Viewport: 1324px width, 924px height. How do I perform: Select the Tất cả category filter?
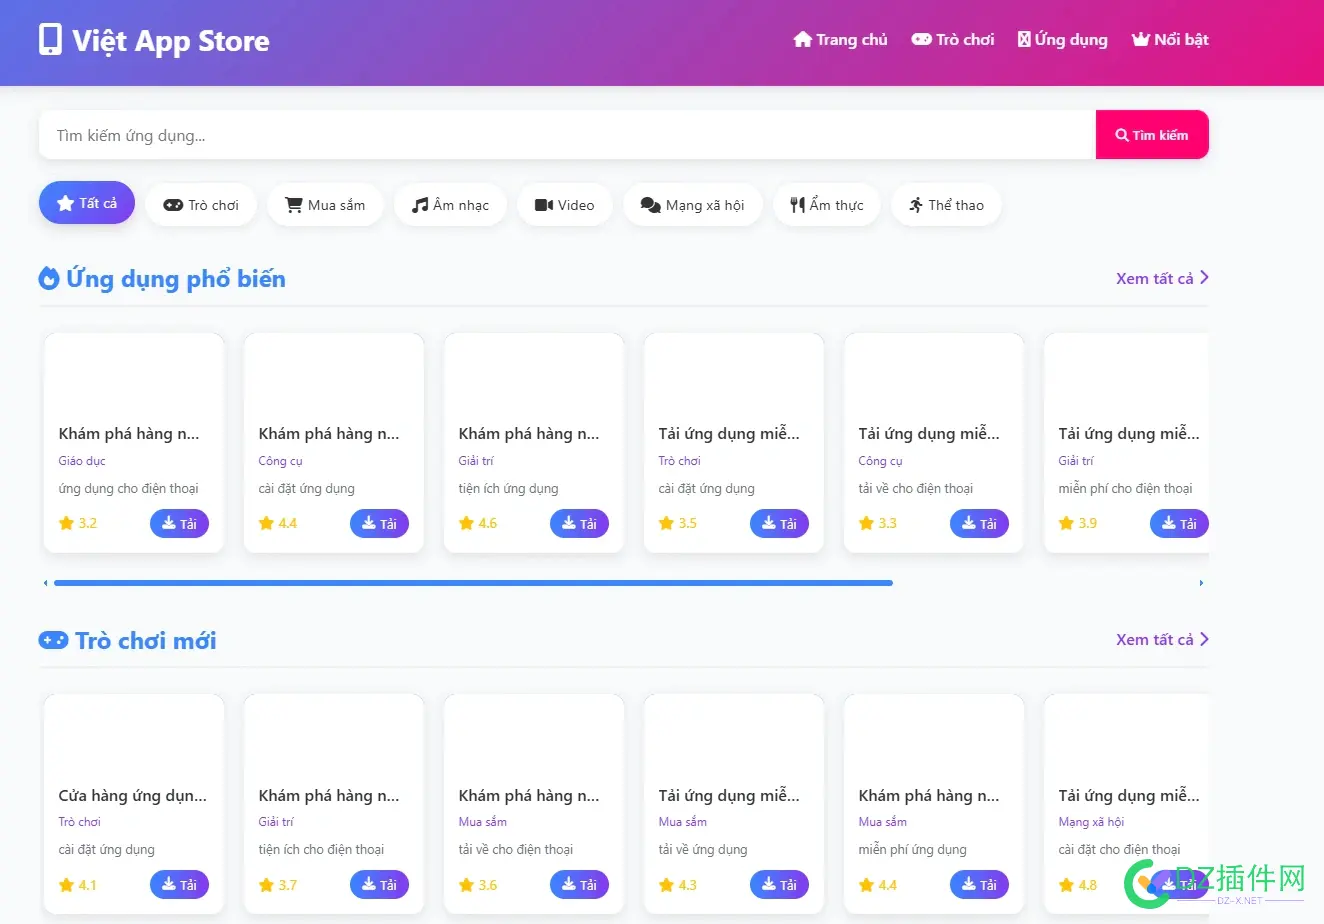(x=87, y=203)
